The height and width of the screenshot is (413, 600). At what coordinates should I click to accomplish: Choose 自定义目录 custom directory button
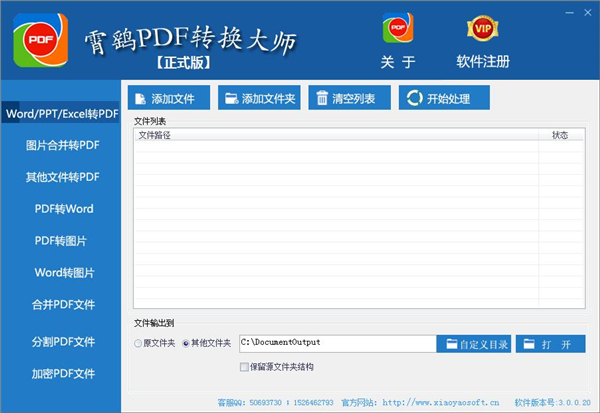pos(476,344)
